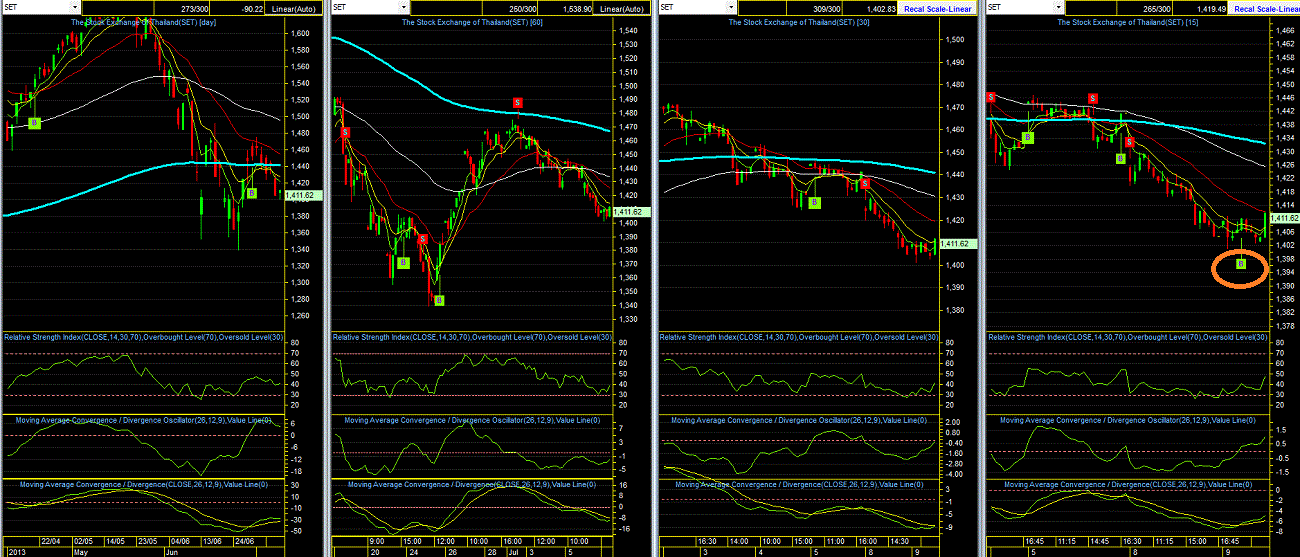Click the sell marker in the 30-minute chart
This screenshot has width=1300, height=557.
tap(865, 183)
